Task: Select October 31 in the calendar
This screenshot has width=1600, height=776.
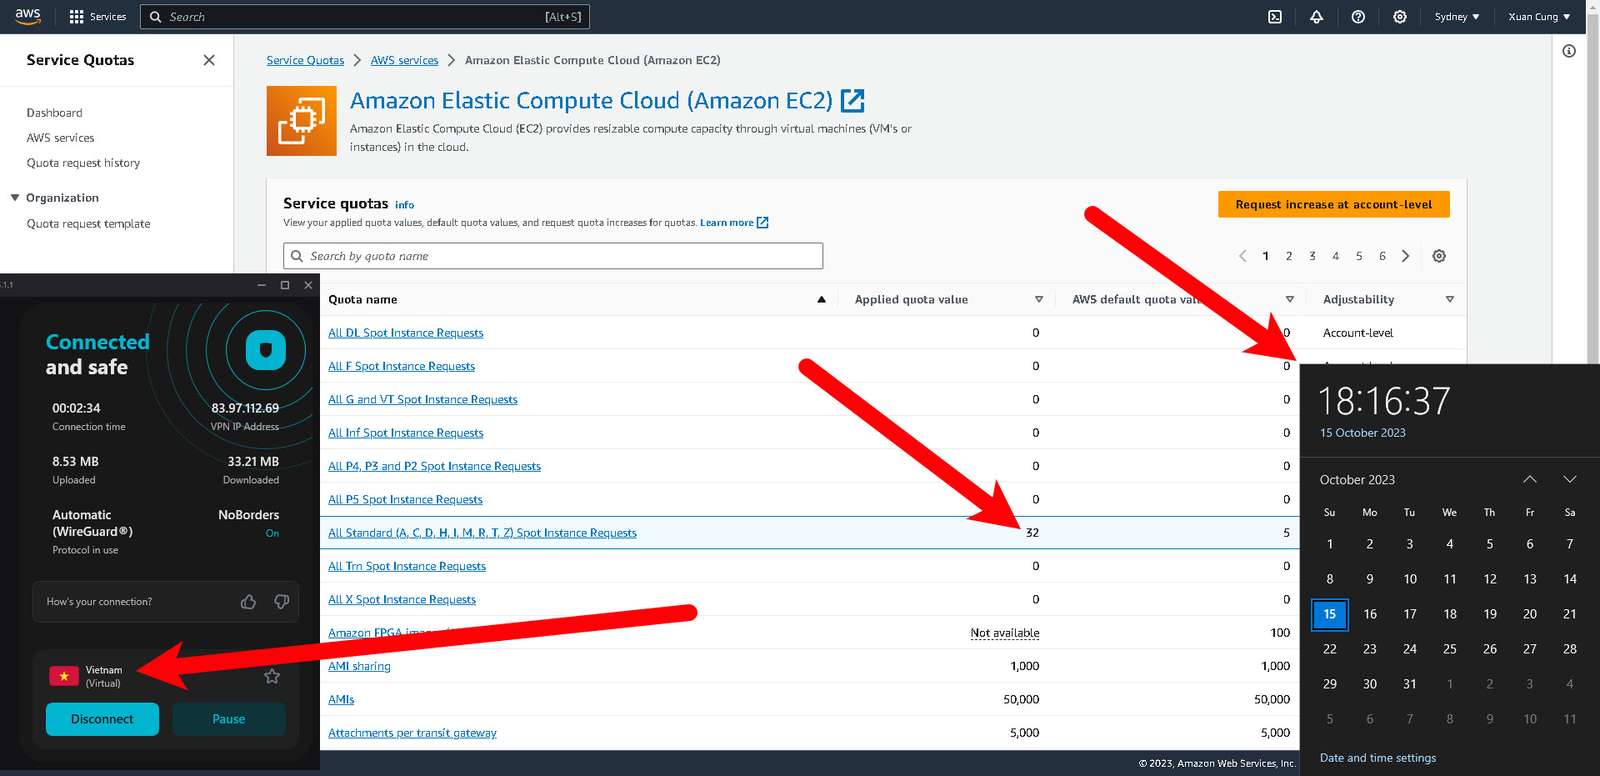Action: tap(1409, 684)
